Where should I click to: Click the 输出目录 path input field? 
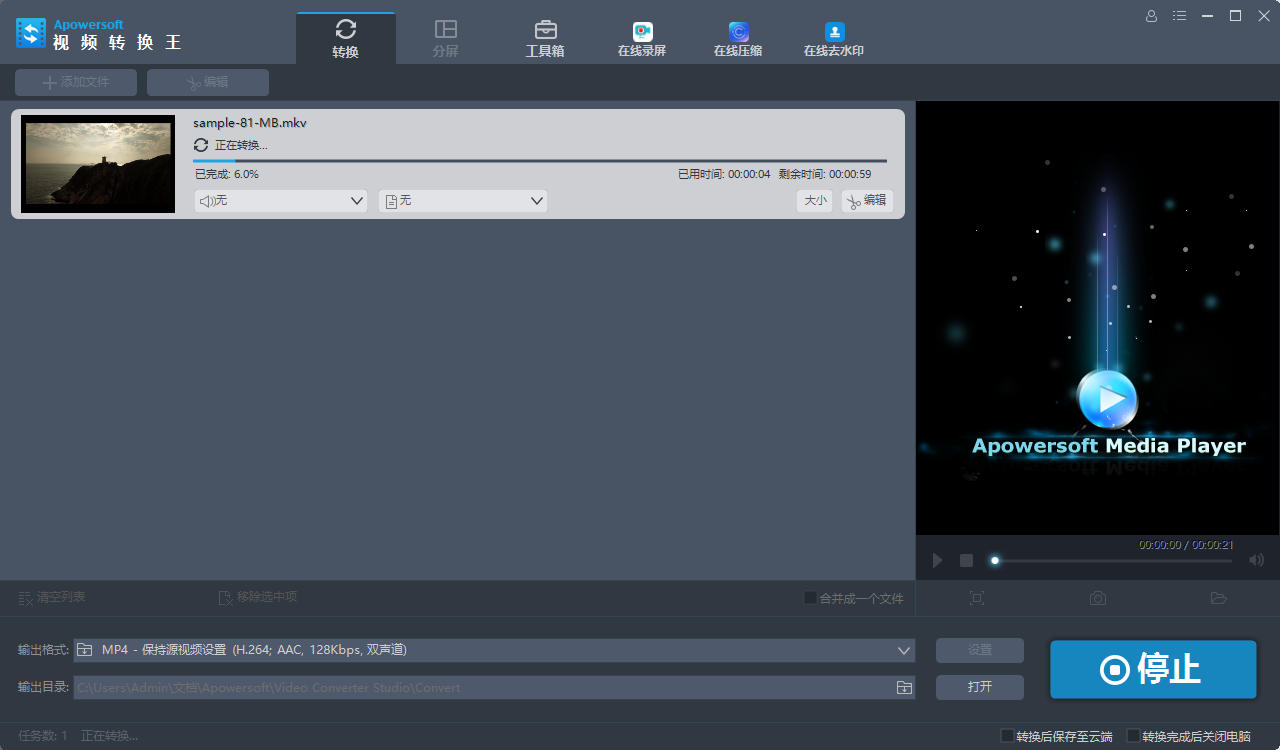(x=485, y=688)
